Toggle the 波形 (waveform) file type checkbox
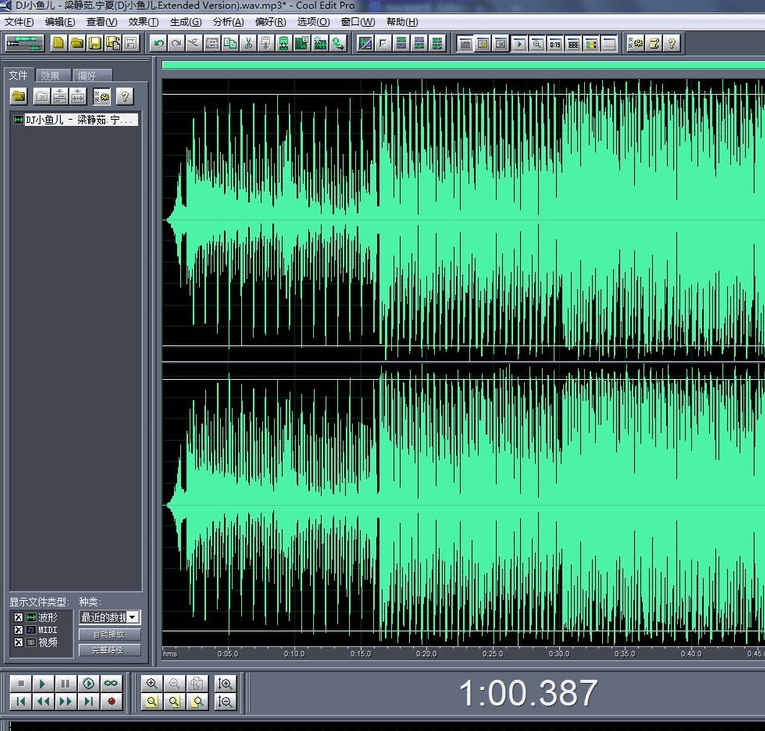The height and width of the screenshot is (731, 765). pos(18,617)
